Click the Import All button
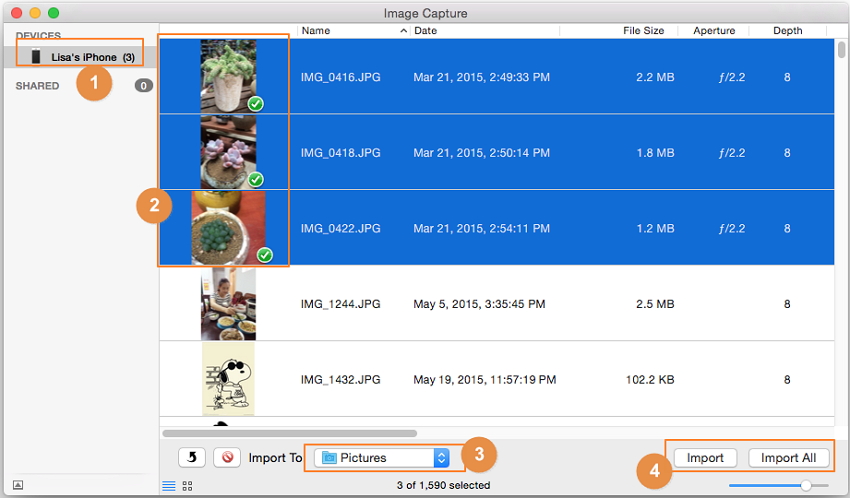This screenshot has height=498, width=850. point(788,458)
